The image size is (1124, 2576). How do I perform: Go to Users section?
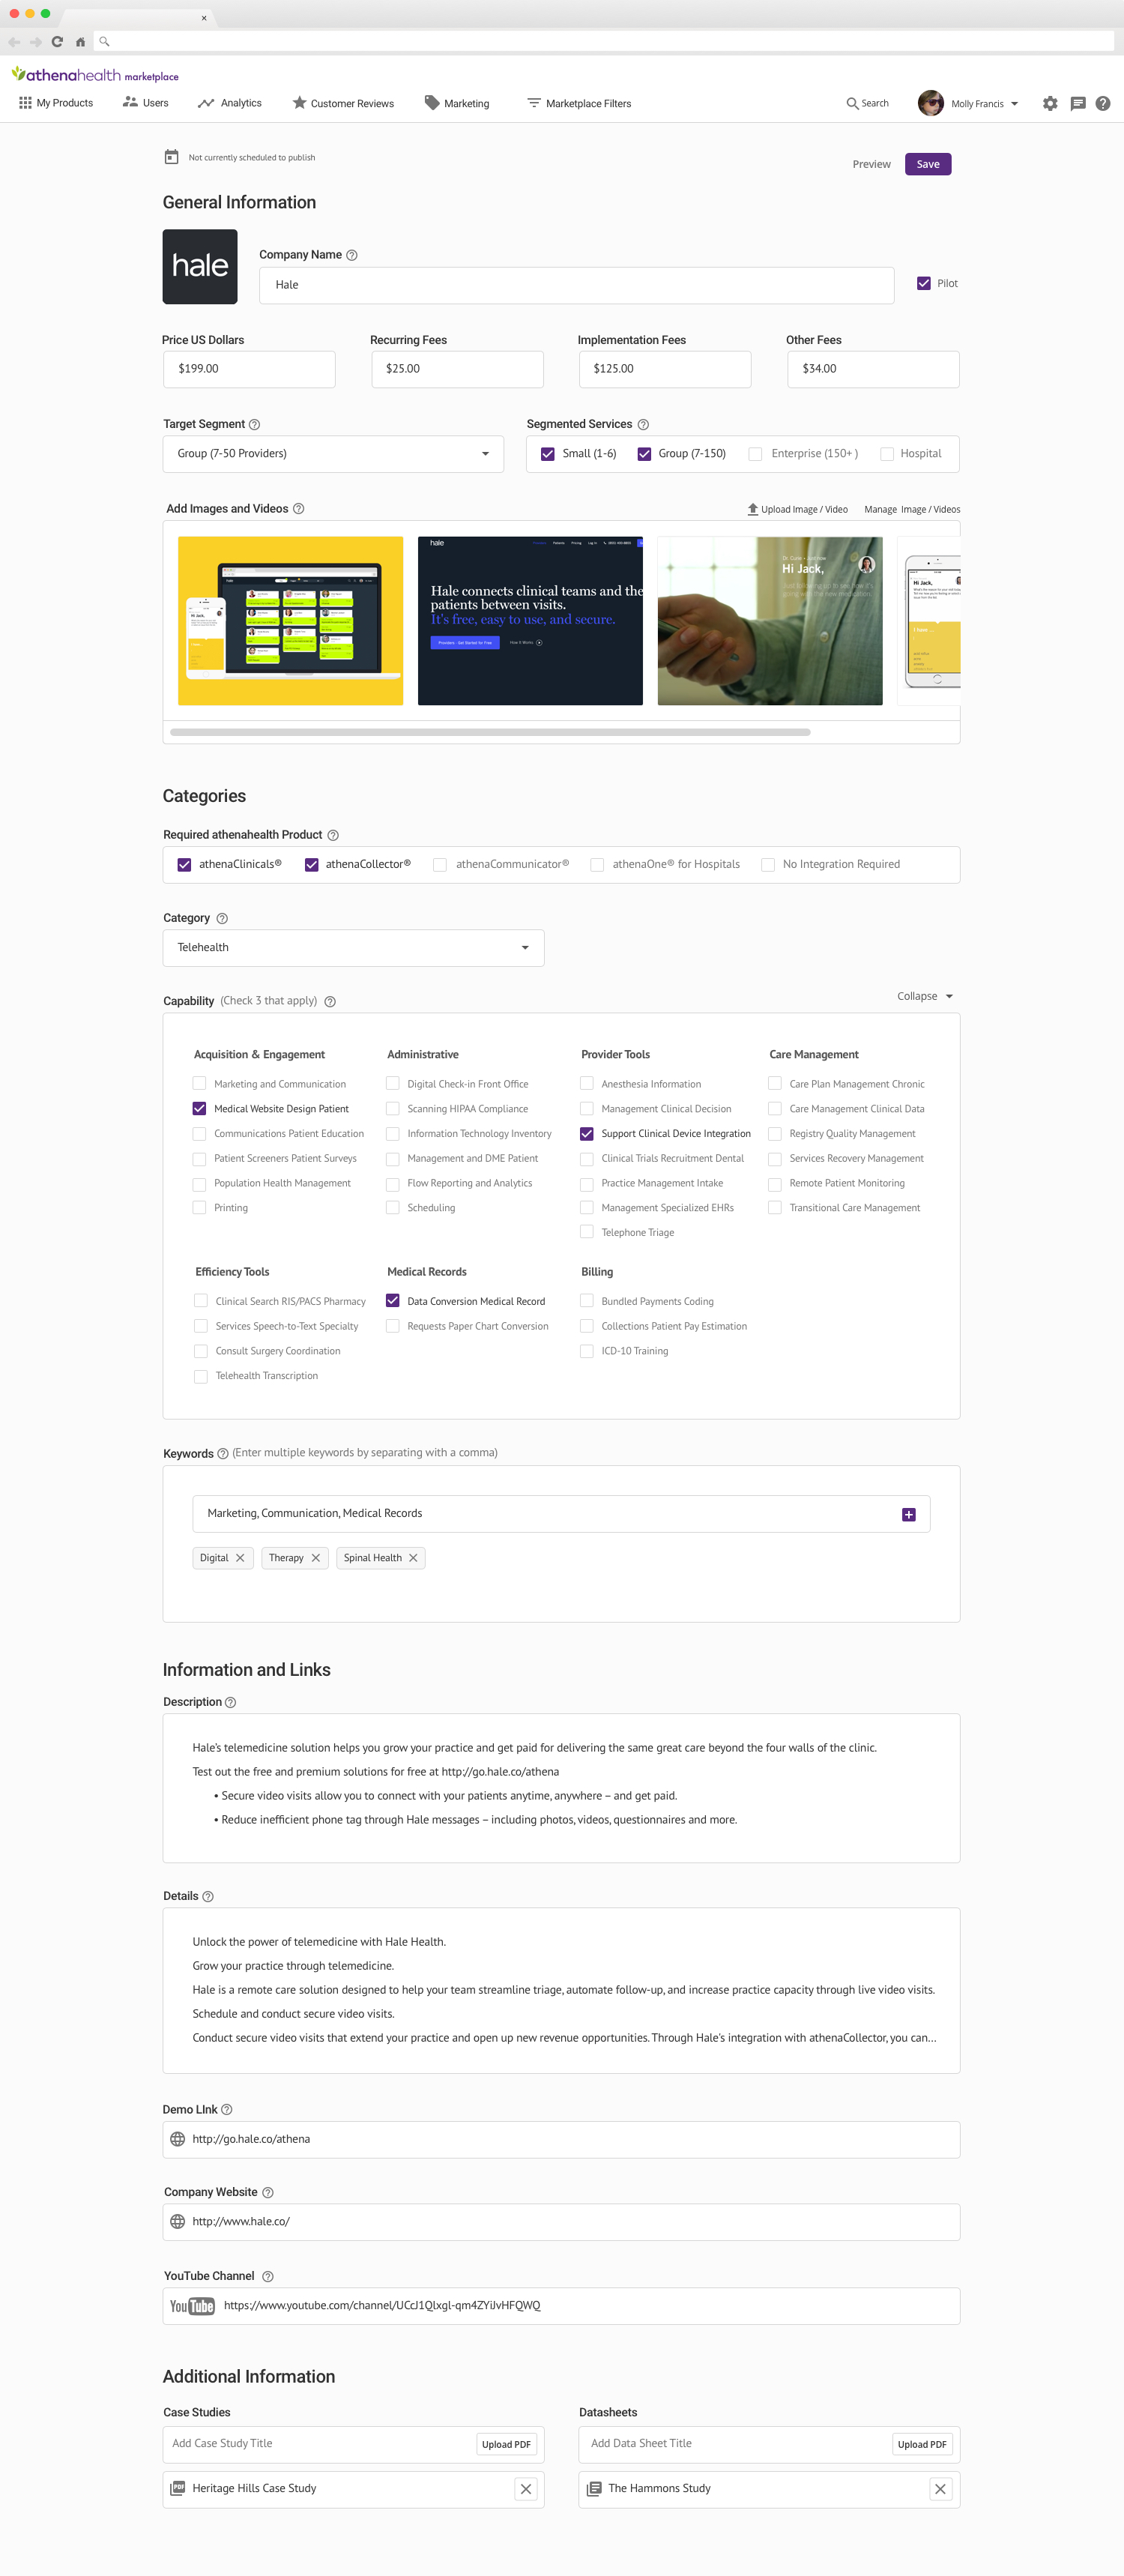pos(145,103)
